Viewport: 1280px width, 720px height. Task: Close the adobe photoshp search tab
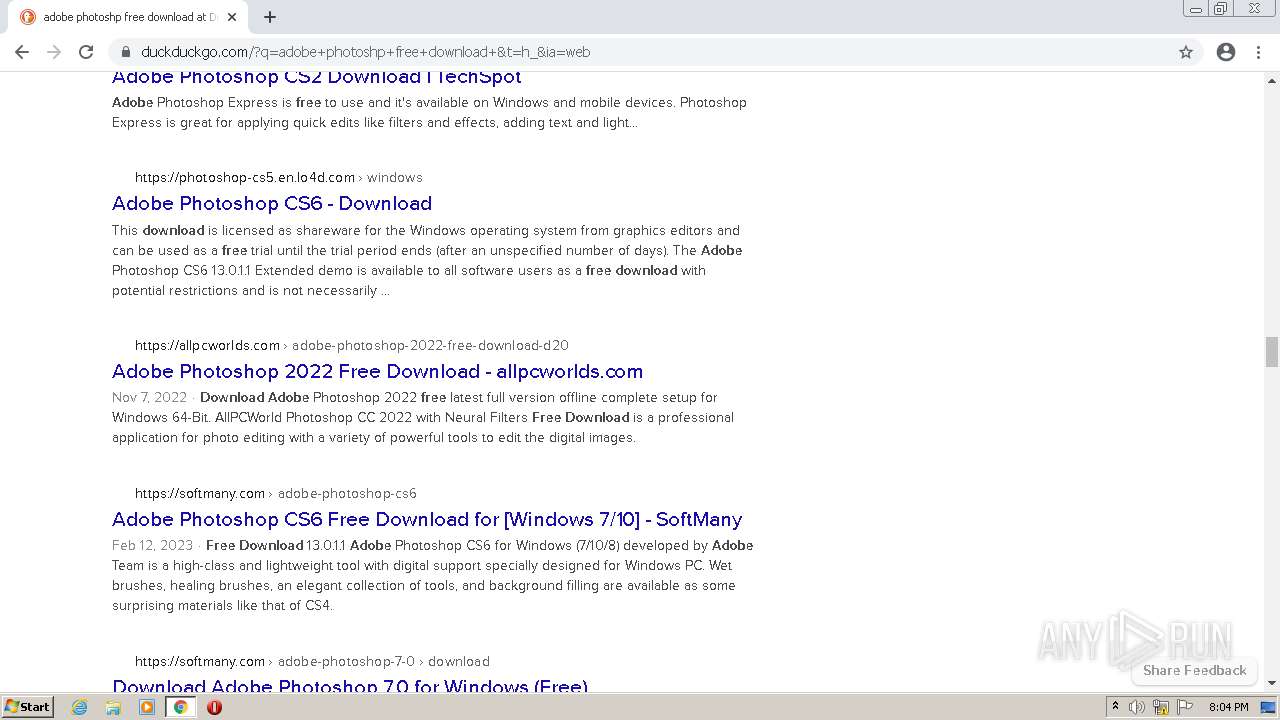click(232, 17)
